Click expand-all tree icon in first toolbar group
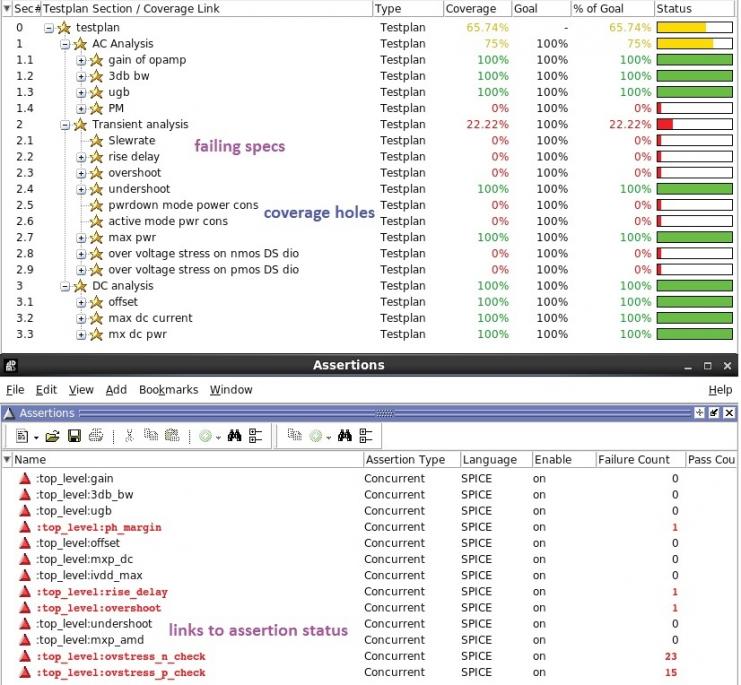The image size is (741, 685). click(x=255, y=436)
